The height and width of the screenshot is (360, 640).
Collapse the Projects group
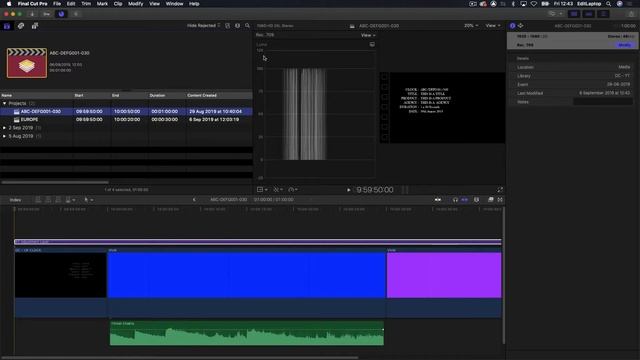[x=4, y=103]
